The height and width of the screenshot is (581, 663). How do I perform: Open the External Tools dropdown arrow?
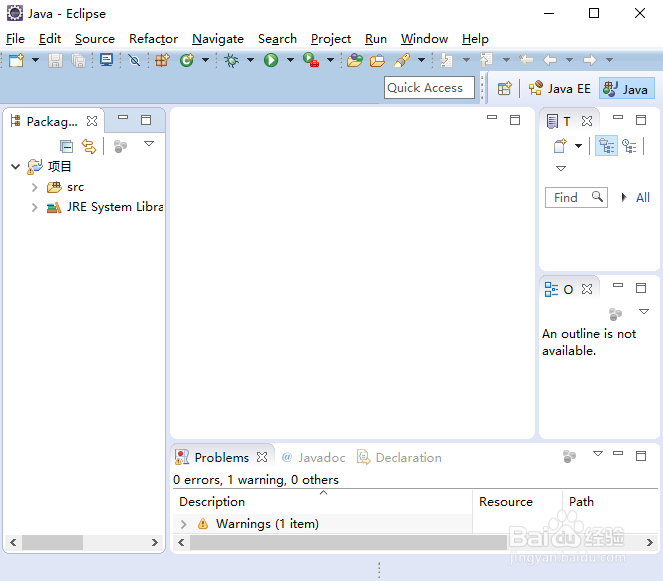330,60
